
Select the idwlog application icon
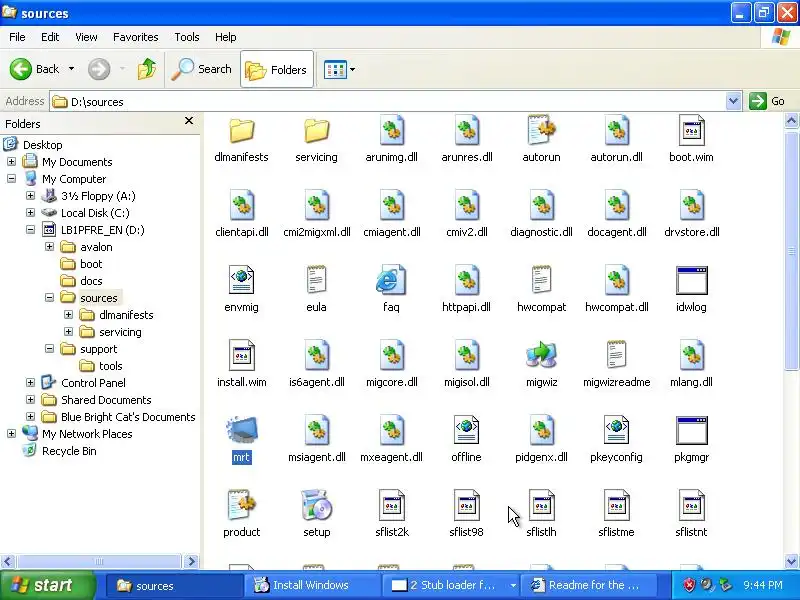pyautogui.click(x=691, y=280)
